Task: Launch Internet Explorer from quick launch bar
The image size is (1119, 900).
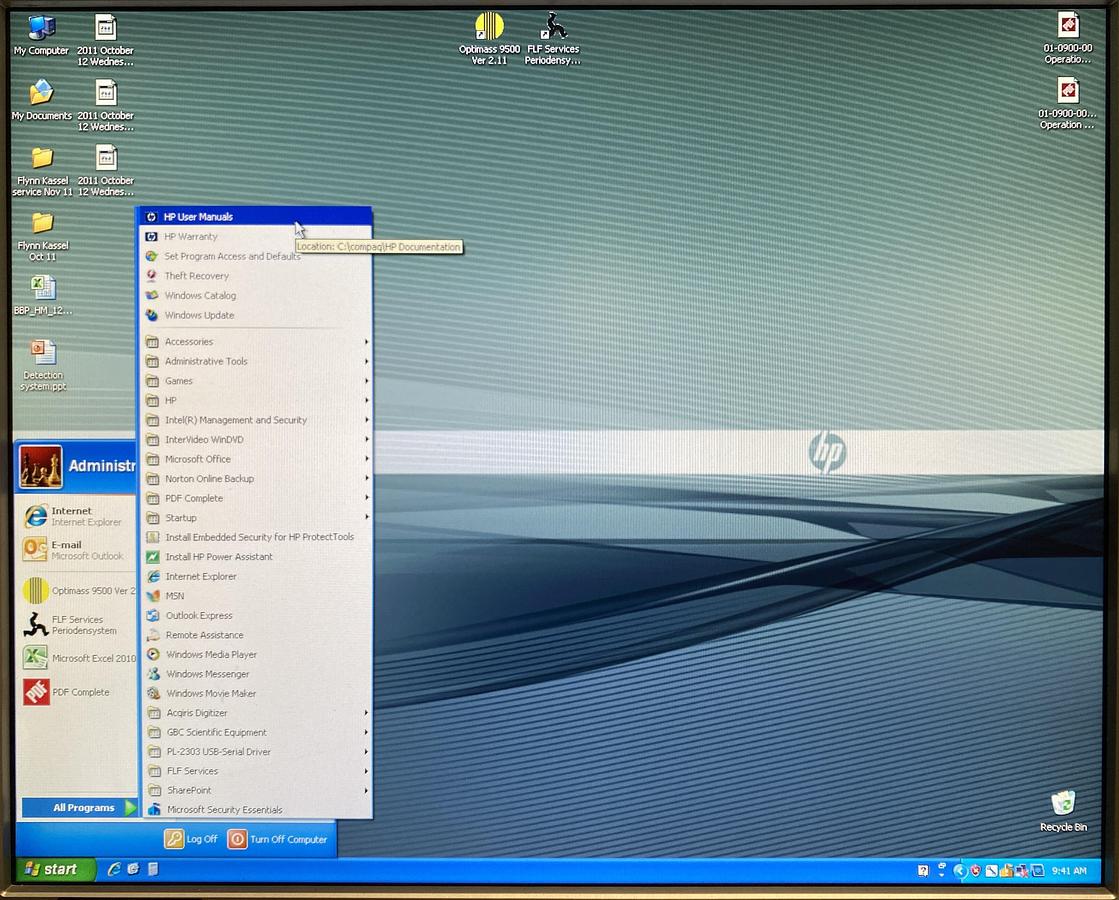Action: (114, 870)
